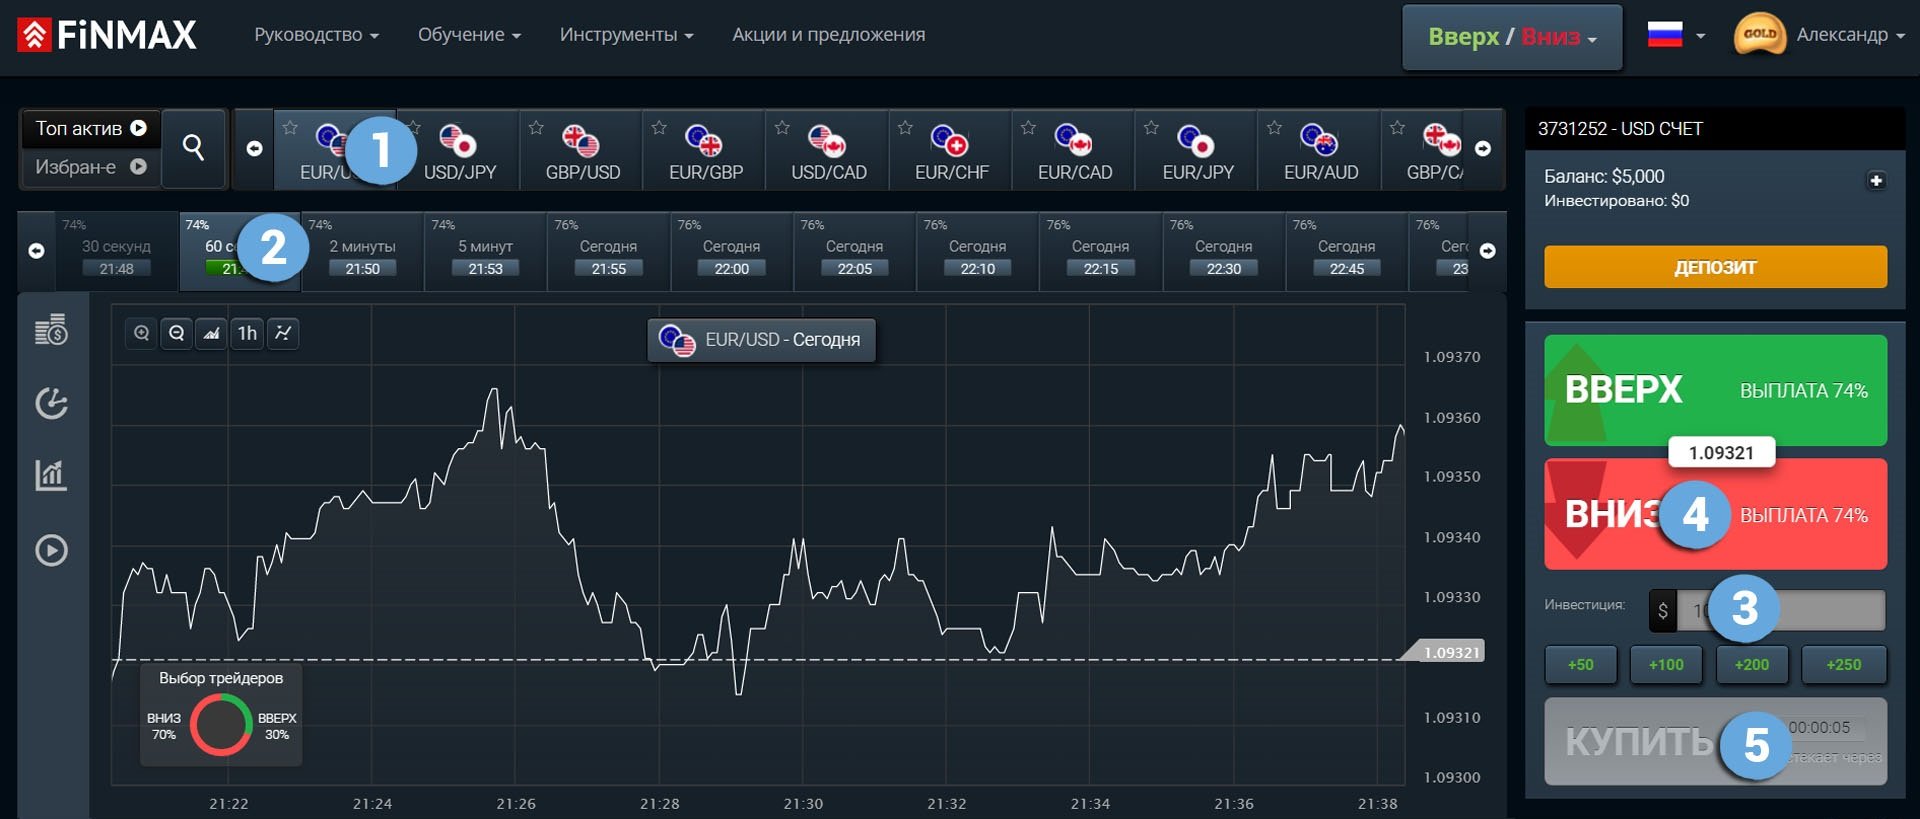Image resolution: width=1920 pixels, height=819 pixels.
Task: Open the Russian flag language dropdown
Action: point(1676,35)
